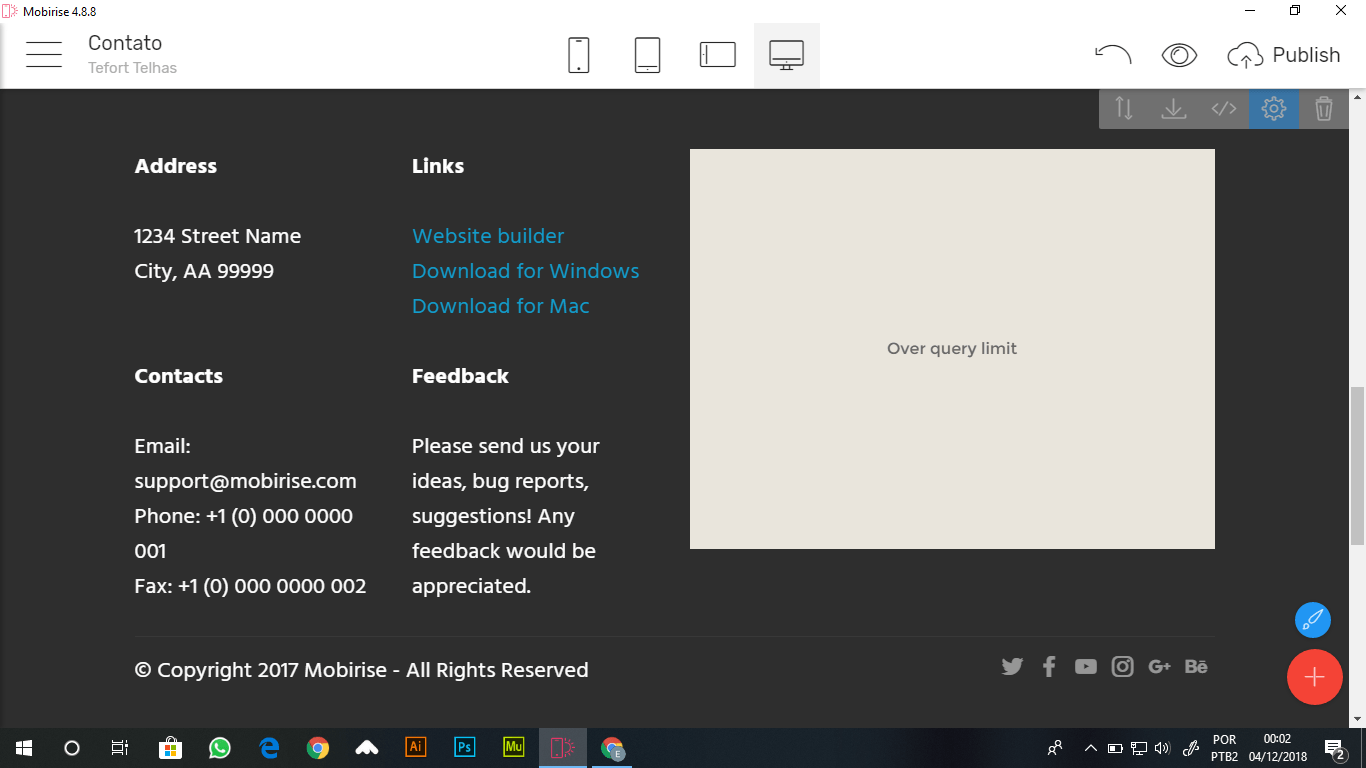Switch the POR PTB2 keyboard language
The height and width of the screenshot is (768, 1366).
(1224, 748)
